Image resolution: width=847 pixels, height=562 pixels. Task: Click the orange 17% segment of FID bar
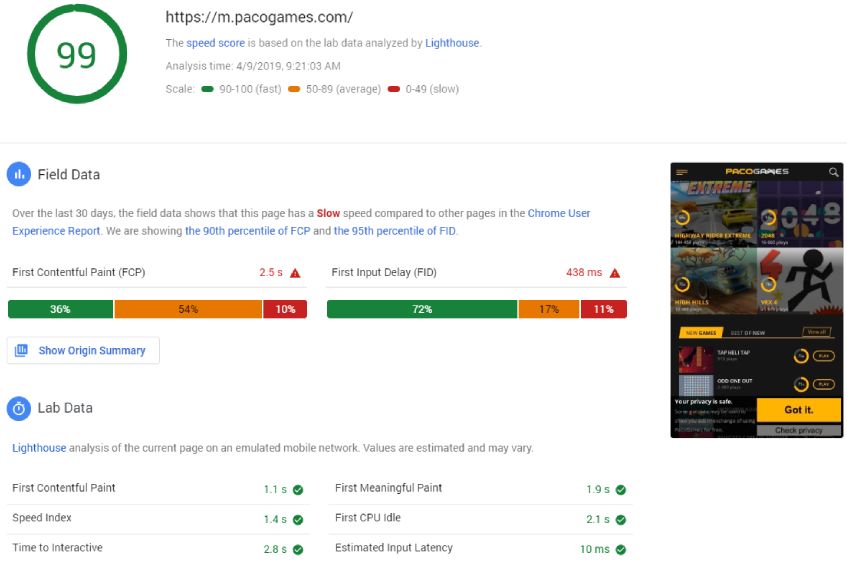click(x=549, y=309)
